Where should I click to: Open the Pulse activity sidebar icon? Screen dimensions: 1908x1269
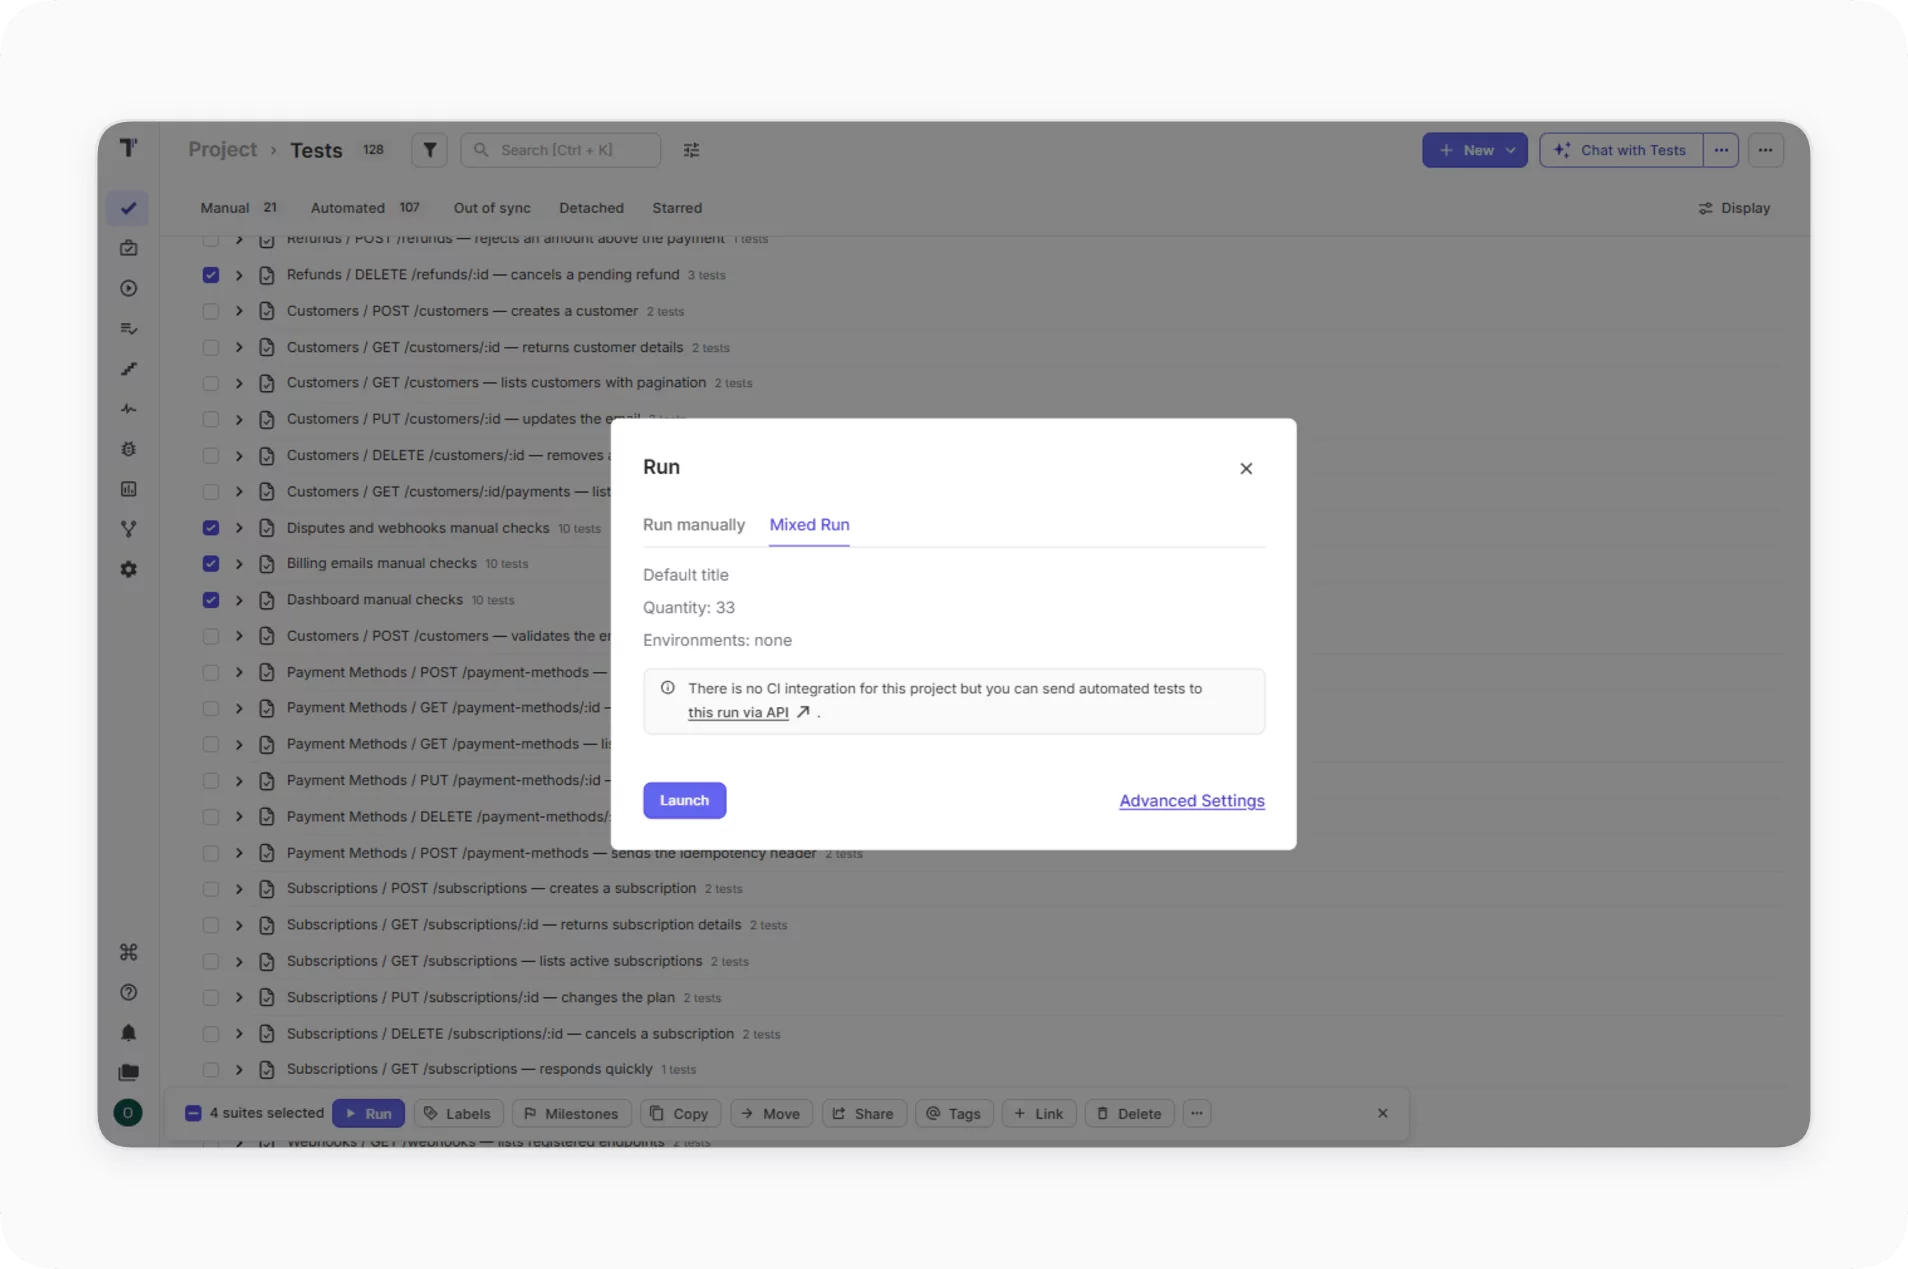[x=128, y=409]
